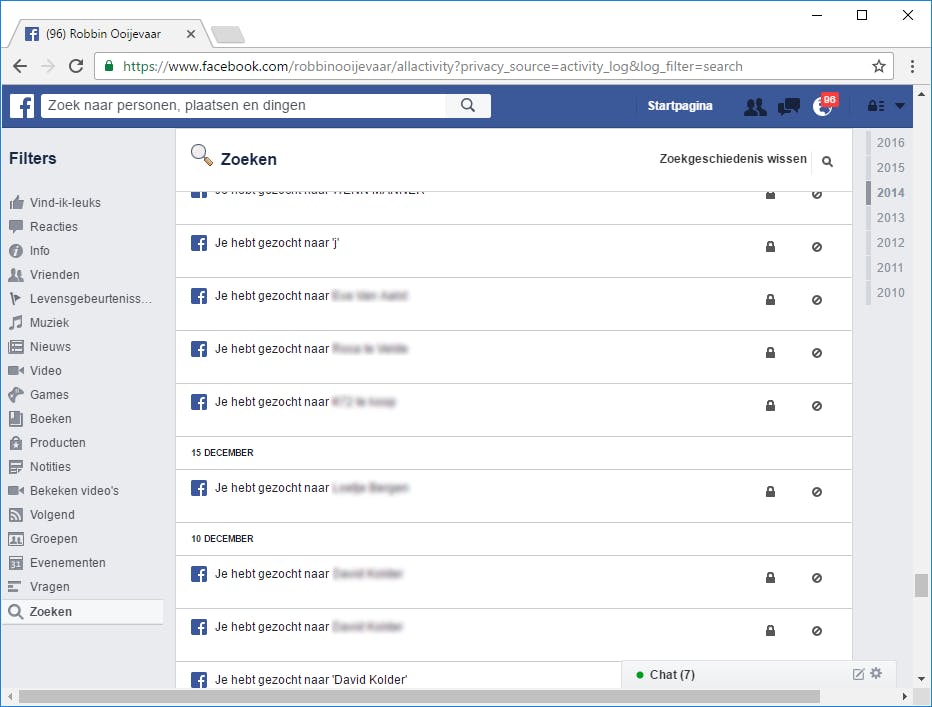Expand the account dropdown arrow in header

[x=900, y=106]
